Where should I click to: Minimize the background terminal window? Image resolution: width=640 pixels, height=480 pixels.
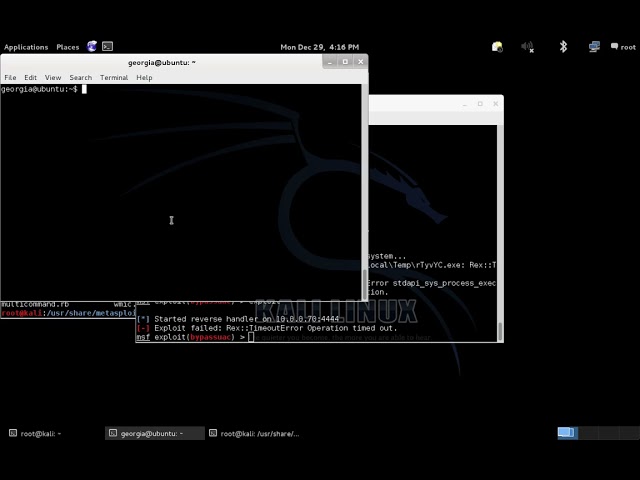[464, 104]
